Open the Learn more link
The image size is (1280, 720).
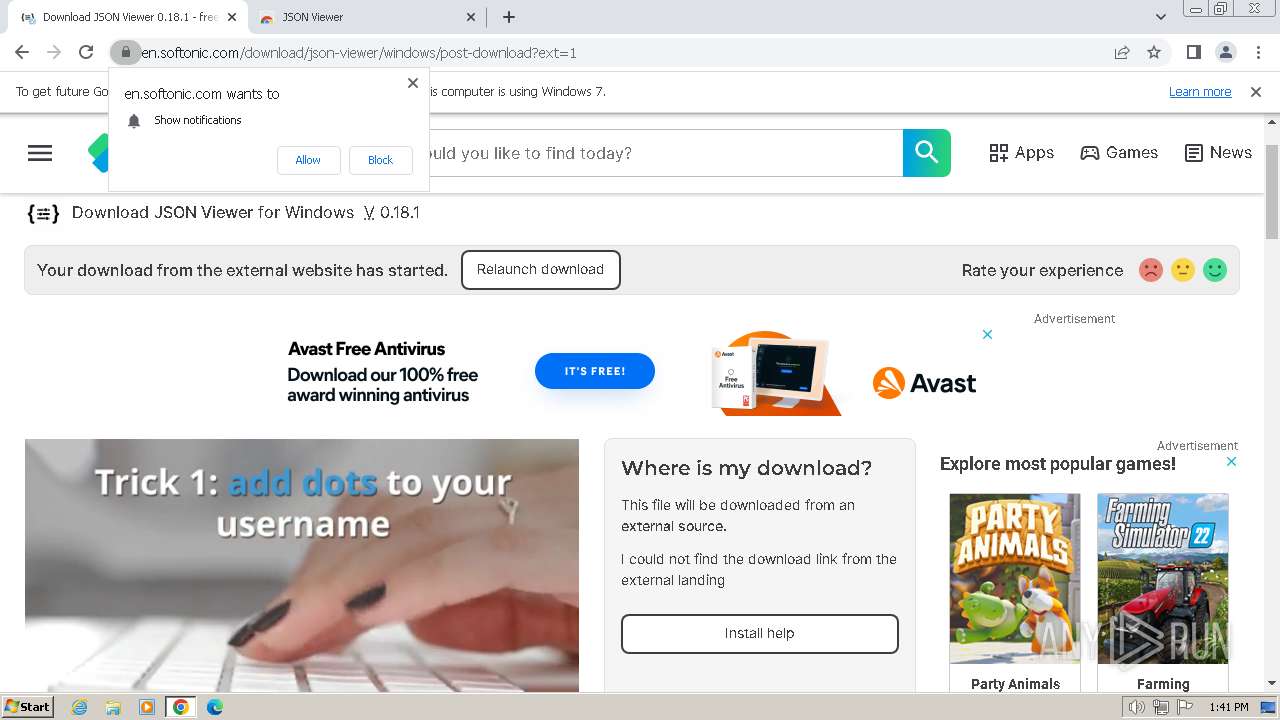click(x=1200, y=92)
